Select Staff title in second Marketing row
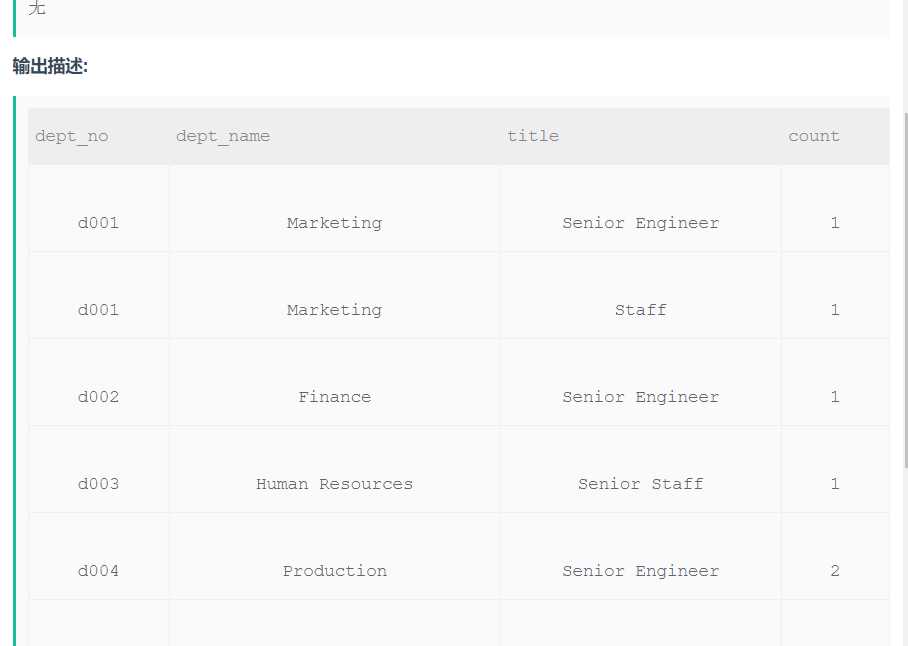 click(640, 310)
